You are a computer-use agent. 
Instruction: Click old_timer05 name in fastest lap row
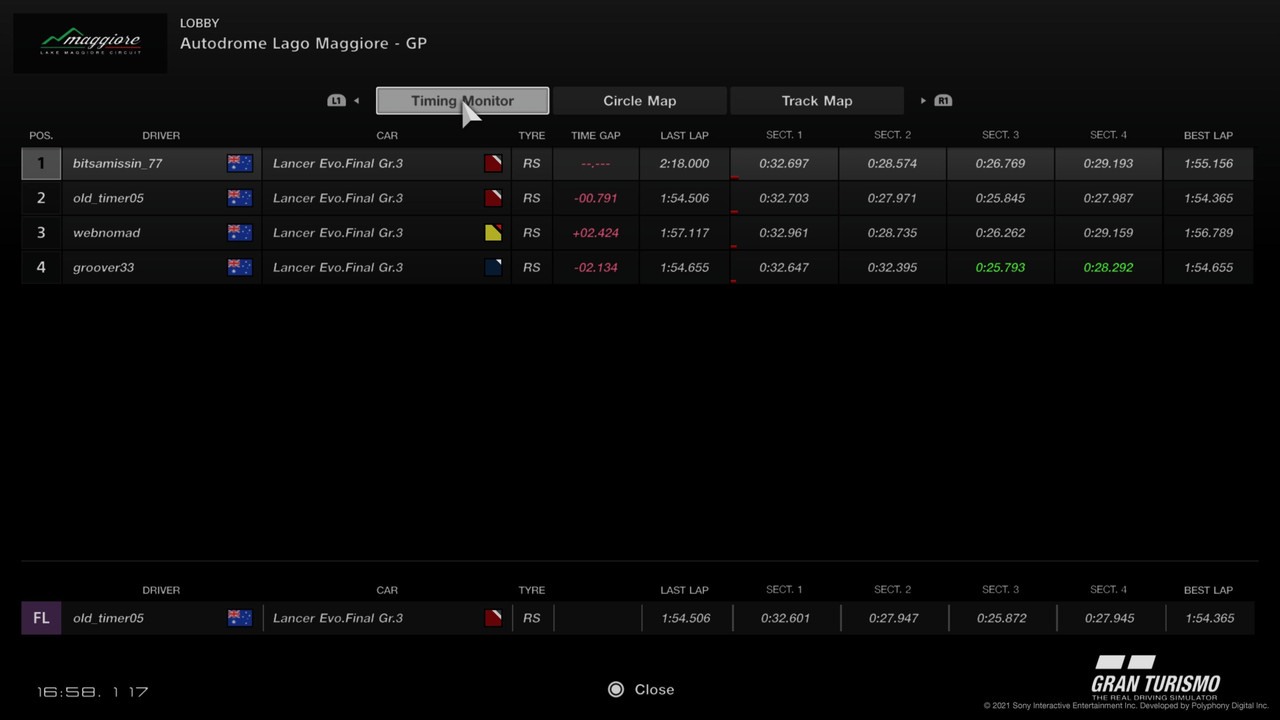(x=108, y=618)
